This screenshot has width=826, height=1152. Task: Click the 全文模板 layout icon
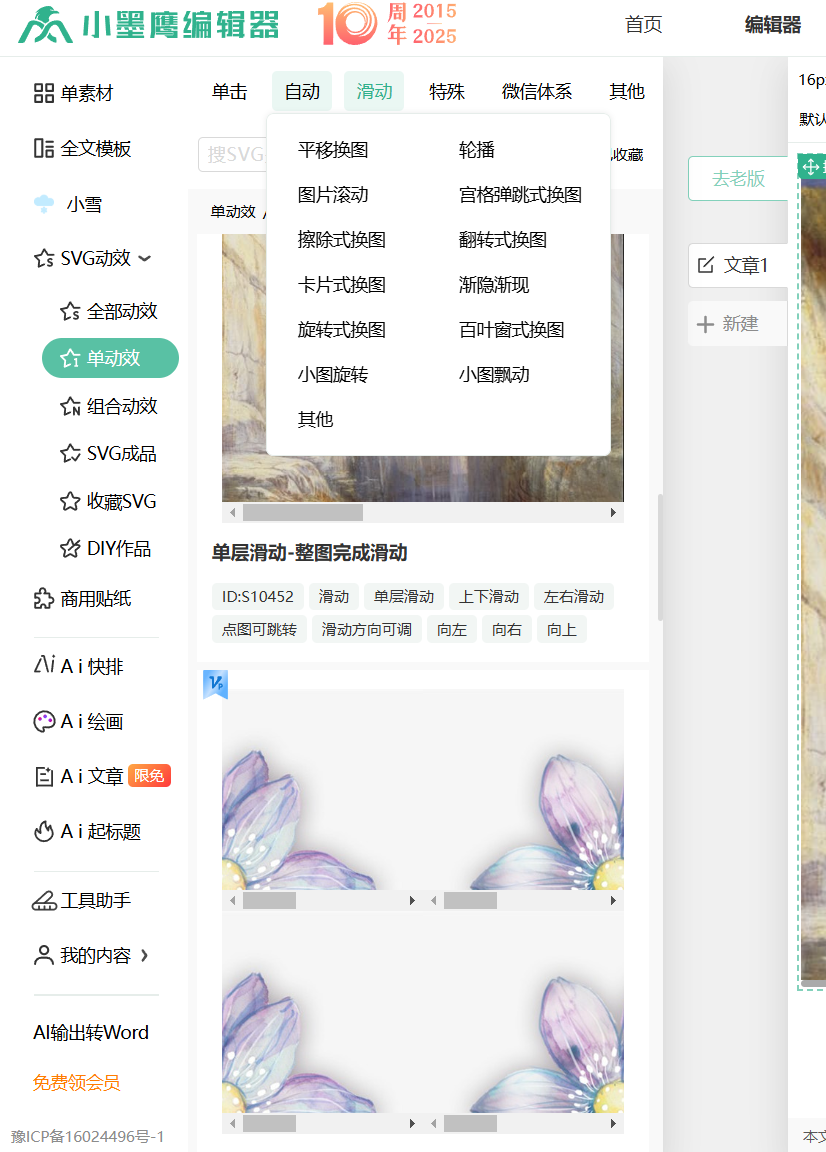44,149
